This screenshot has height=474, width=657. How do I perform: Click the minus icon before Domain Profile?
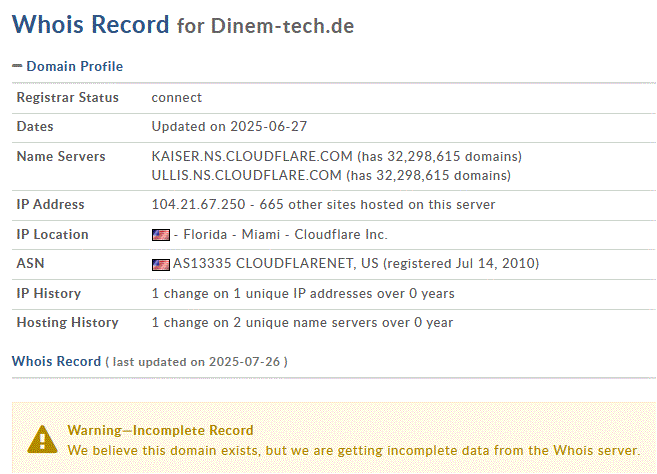pos(17,66)
